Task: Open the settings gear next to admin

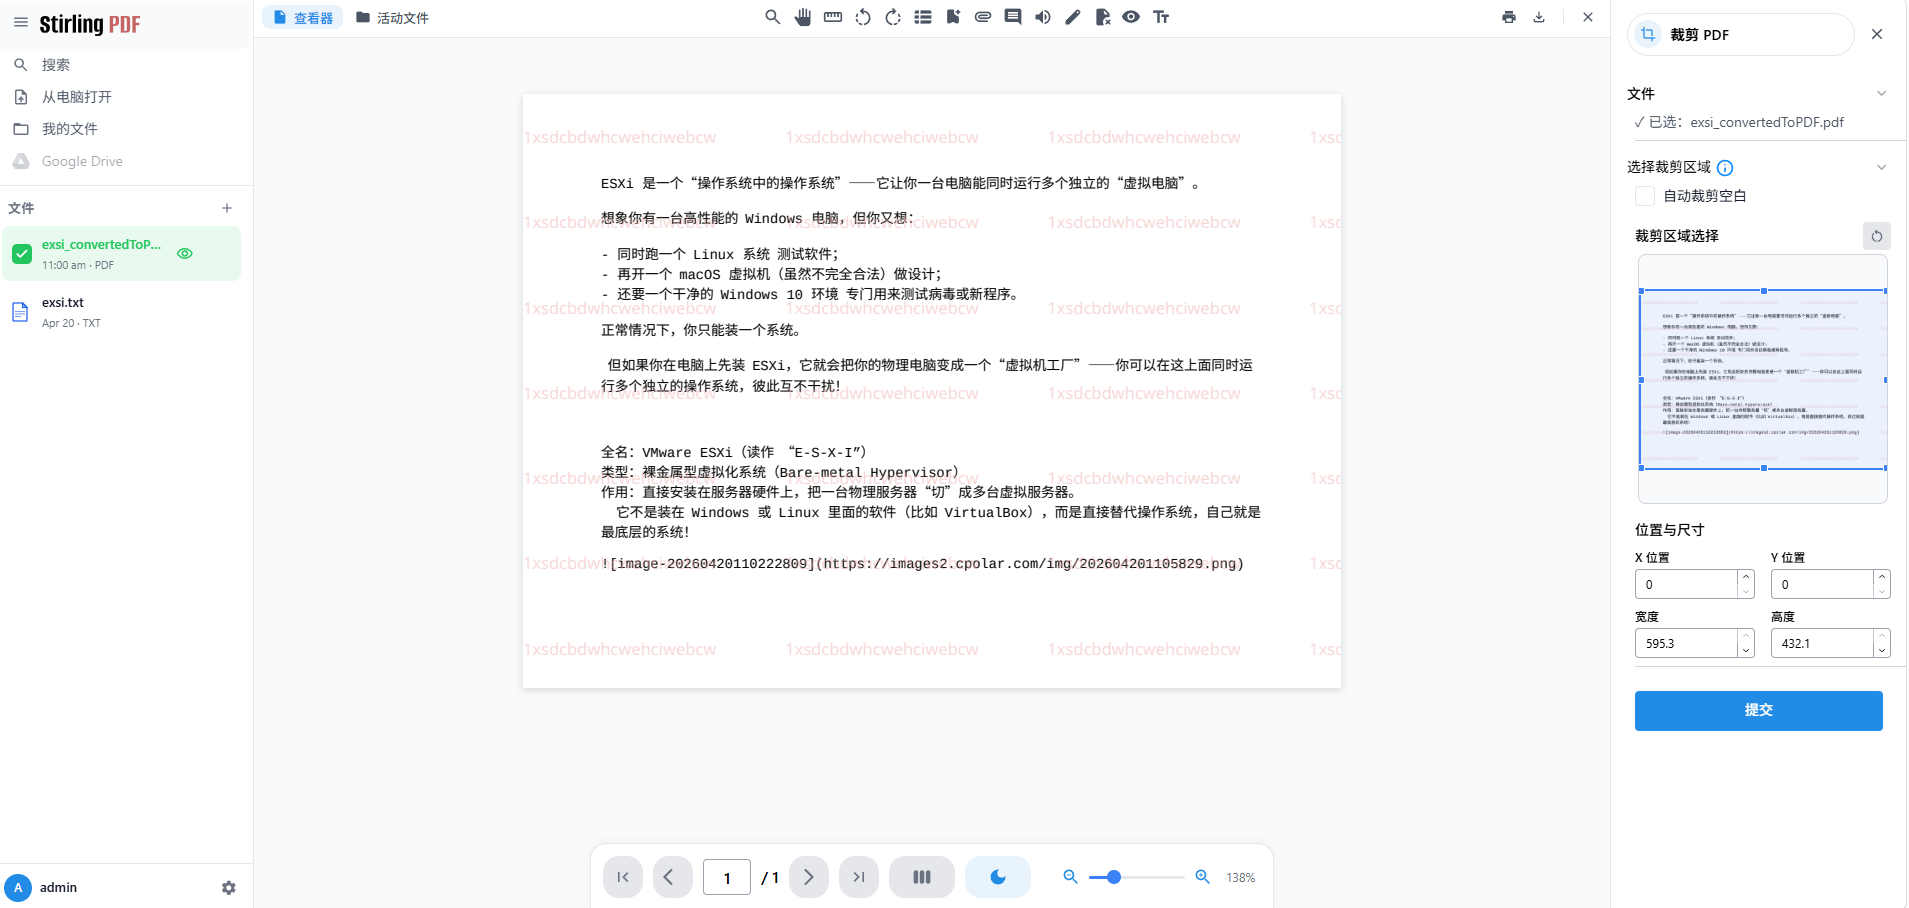Action: (229, 888)
